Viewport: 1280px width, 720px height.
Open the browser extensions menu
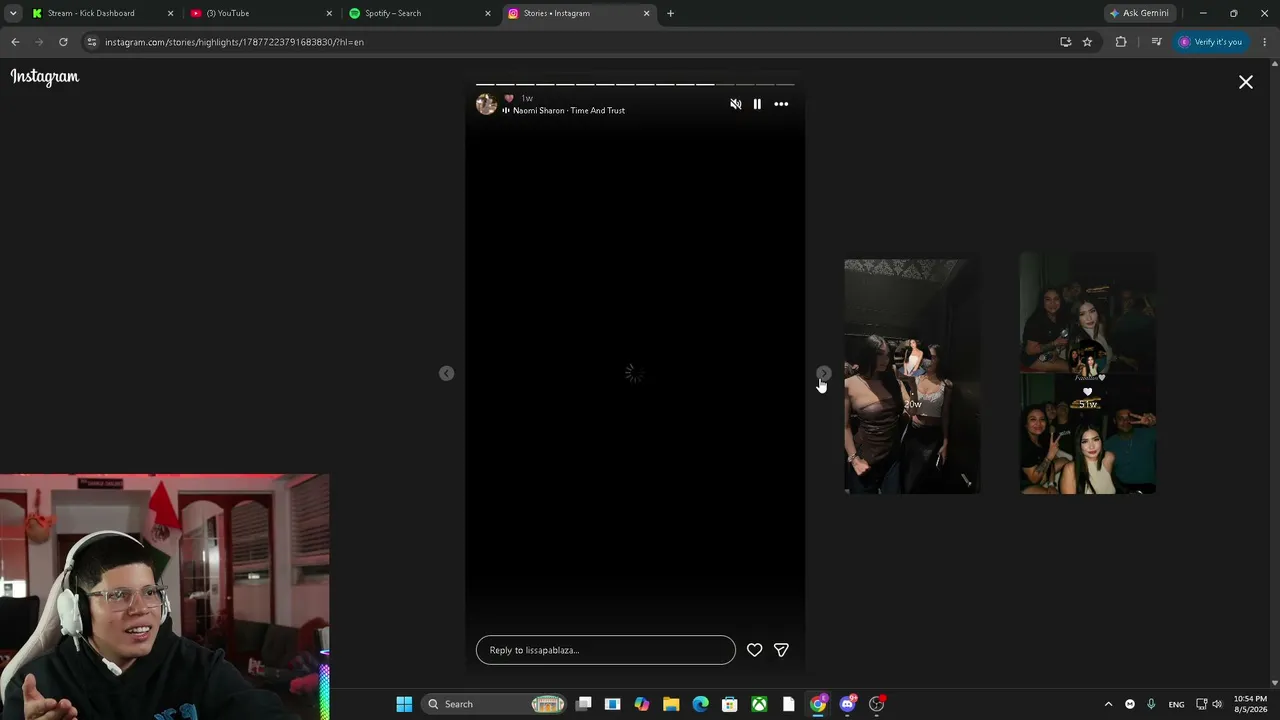[x=1120, y=42]
